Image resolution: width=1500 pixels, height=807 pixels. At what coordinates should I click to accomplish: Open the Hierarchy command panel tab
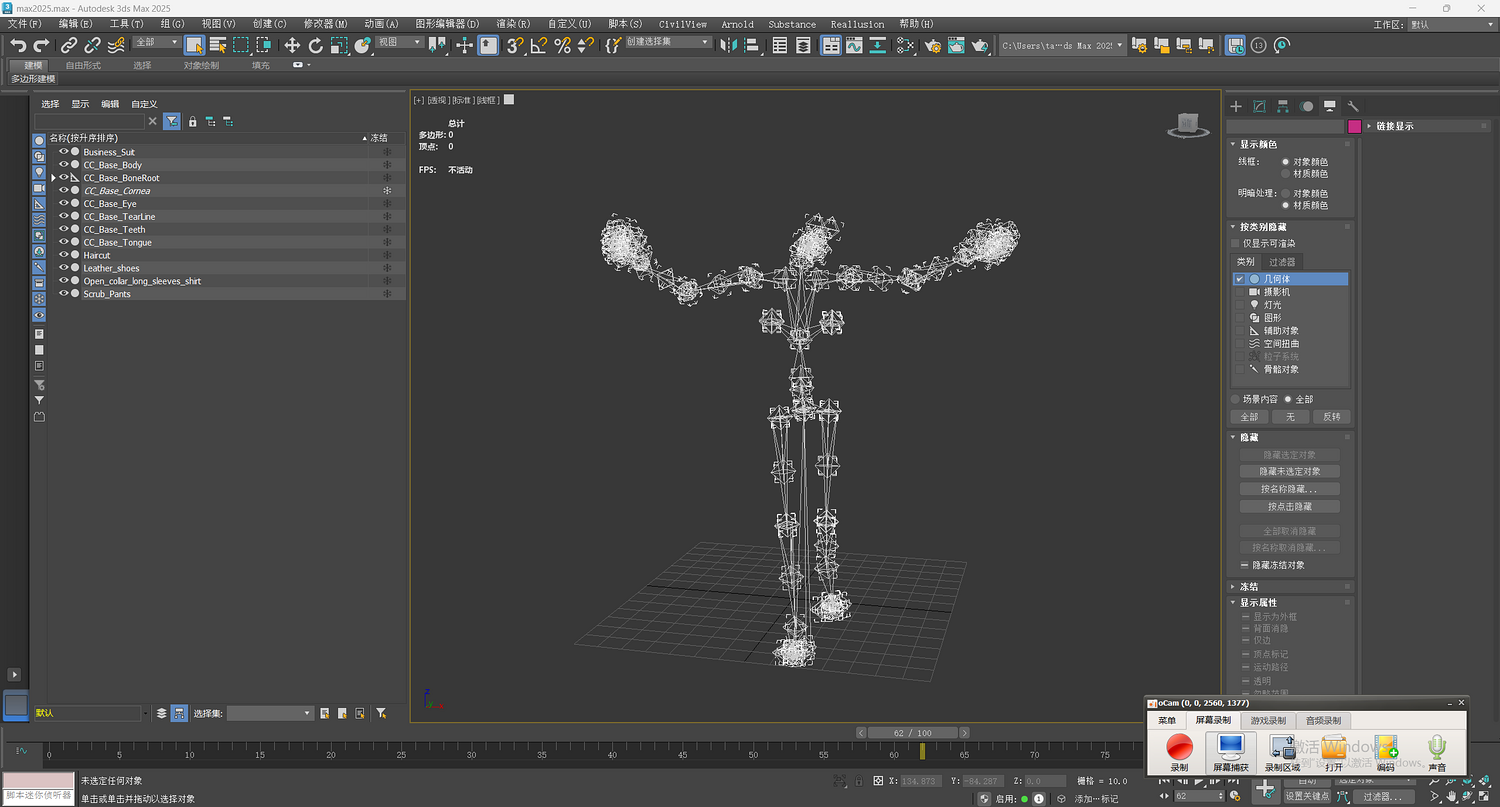click(1283, 106)
